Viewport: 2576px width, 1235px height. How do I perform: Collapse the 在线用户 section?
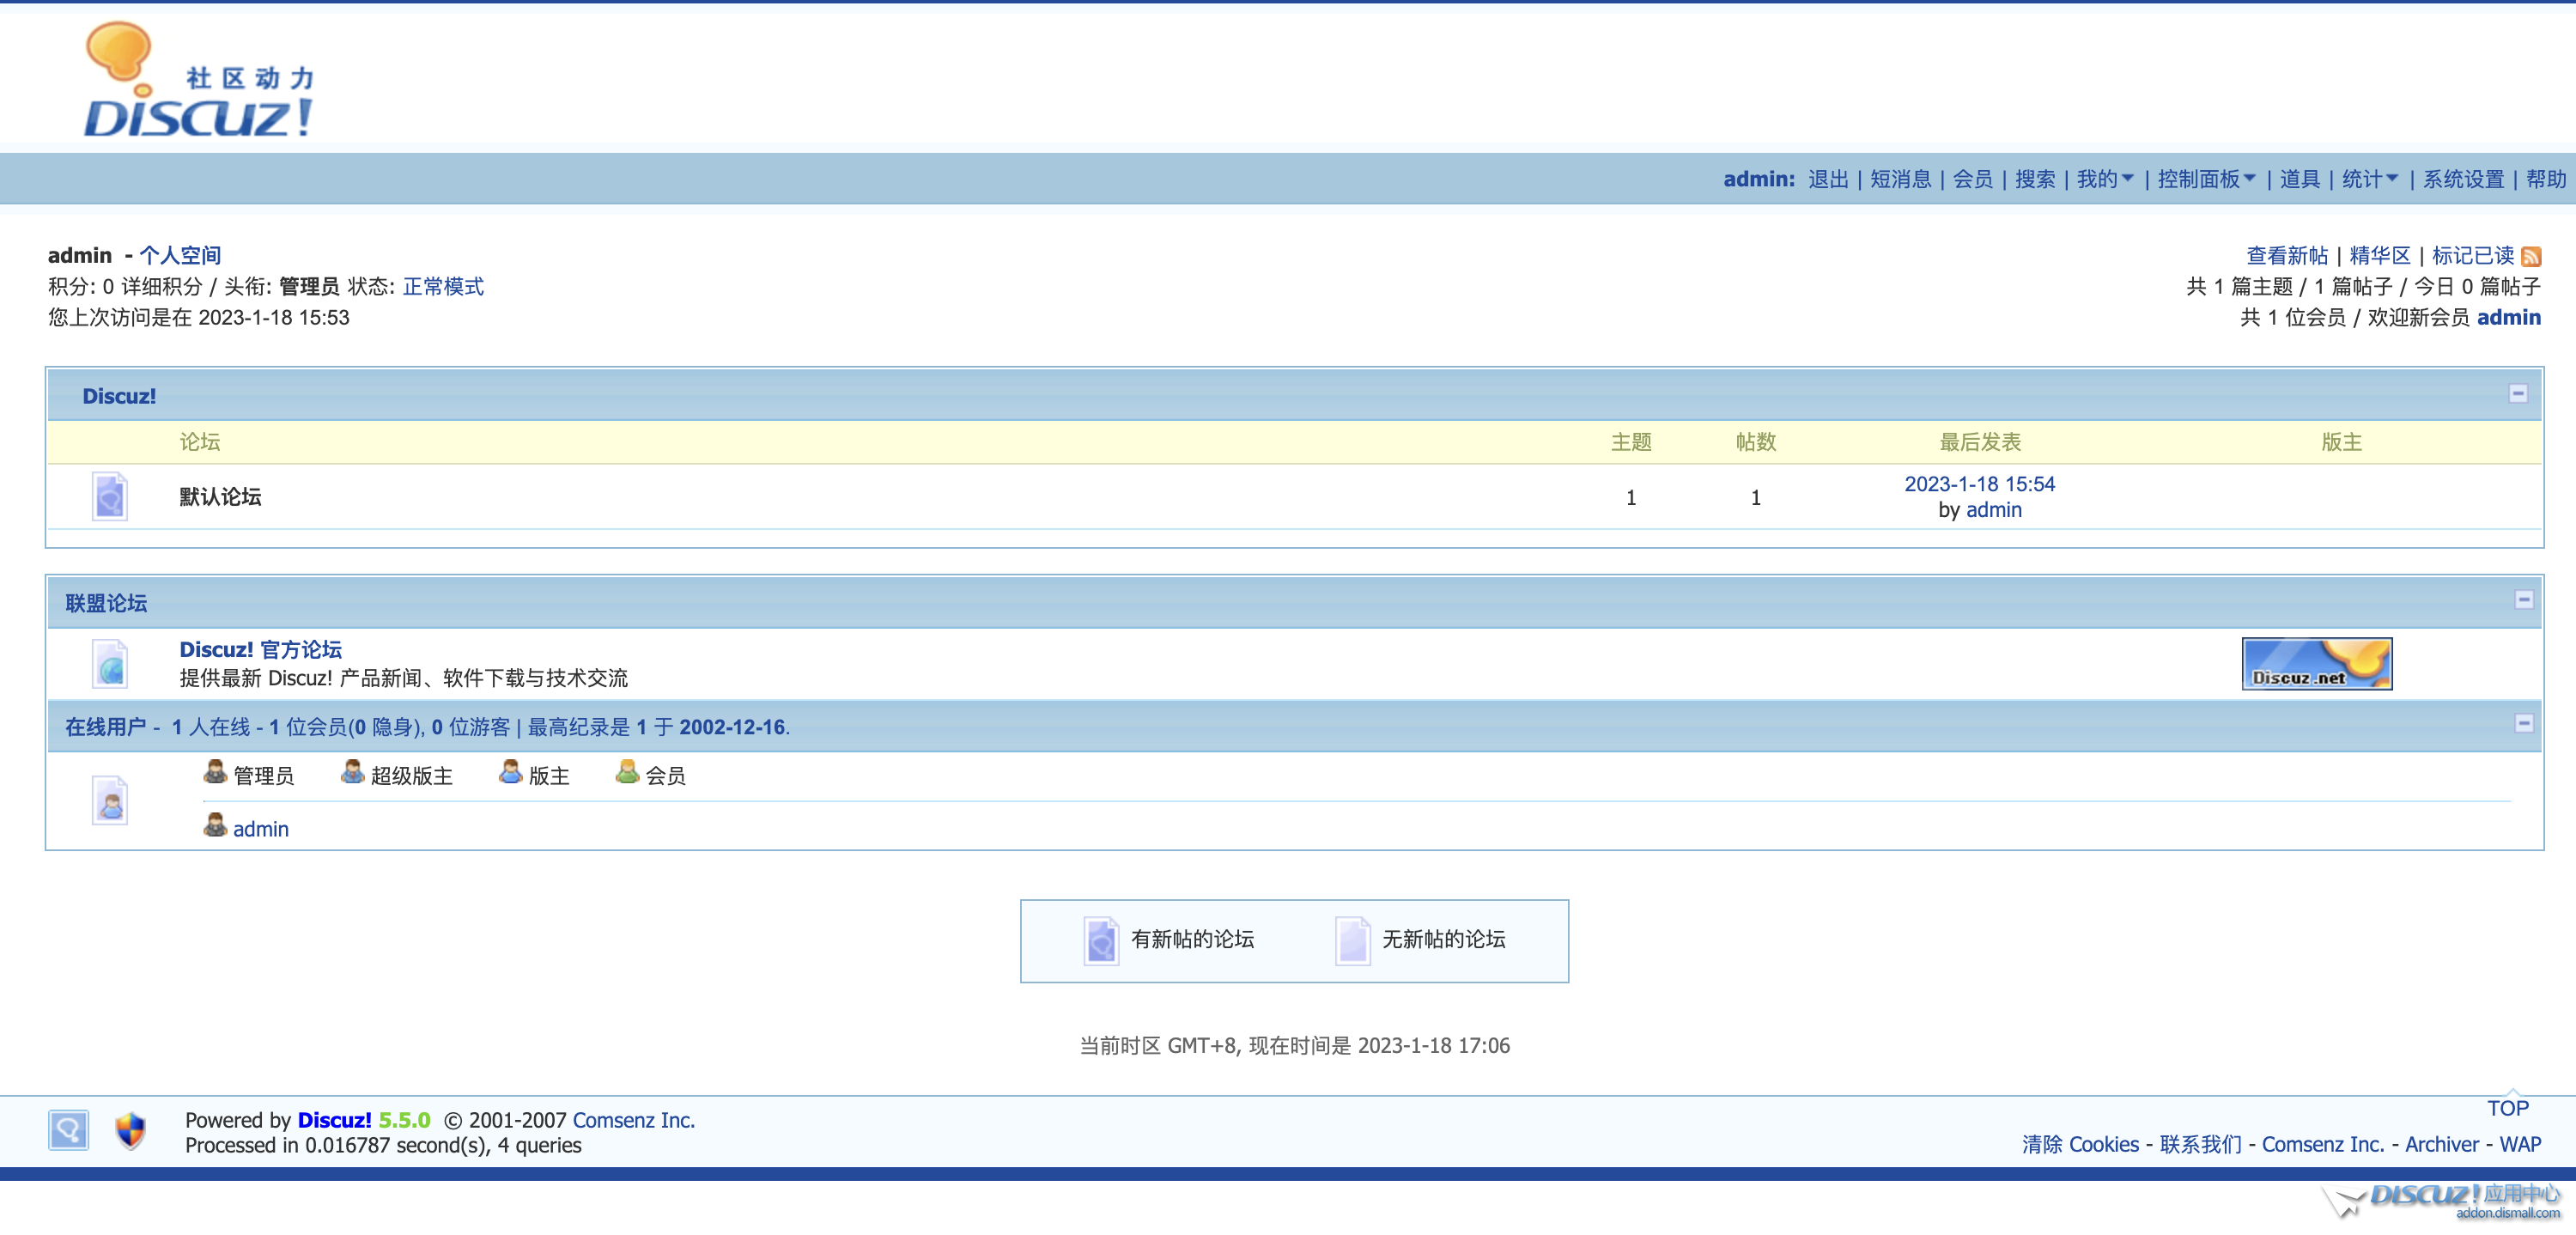2523,724
